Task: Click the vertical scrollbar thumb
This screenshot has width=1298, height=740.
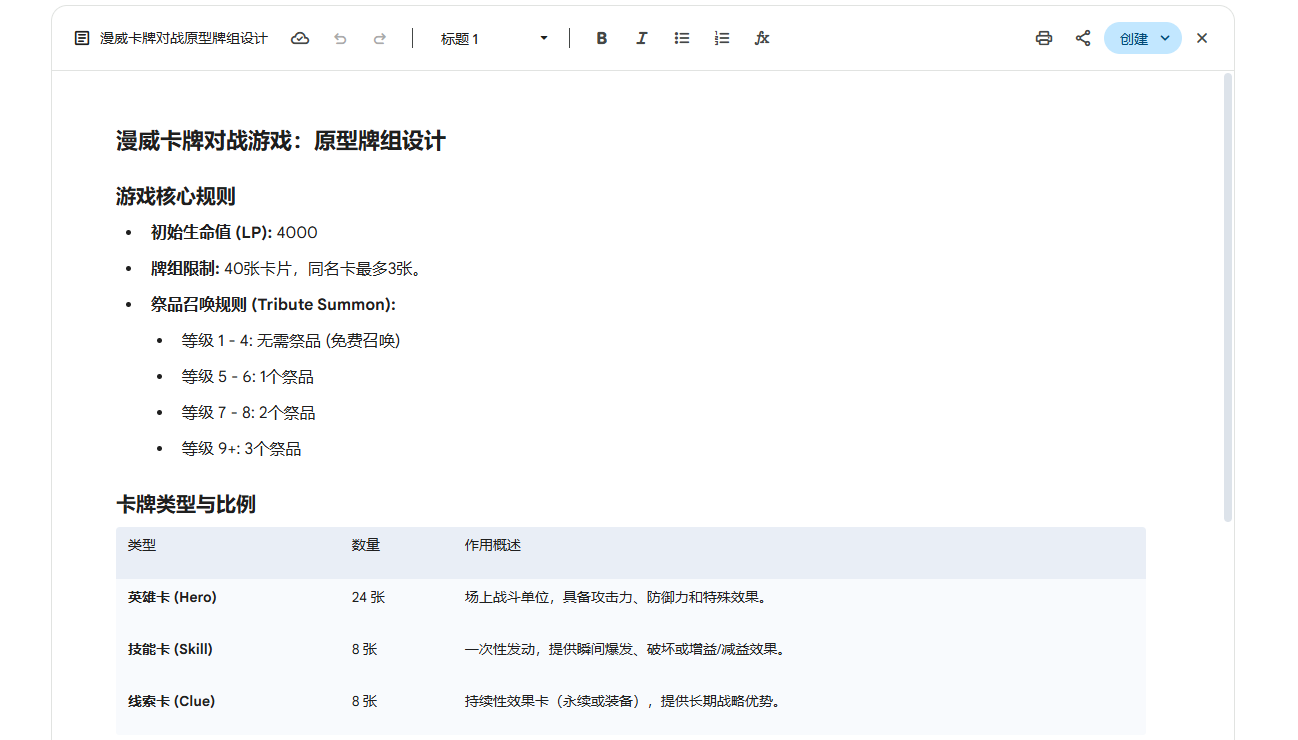Action: [x=1228, y=296]
